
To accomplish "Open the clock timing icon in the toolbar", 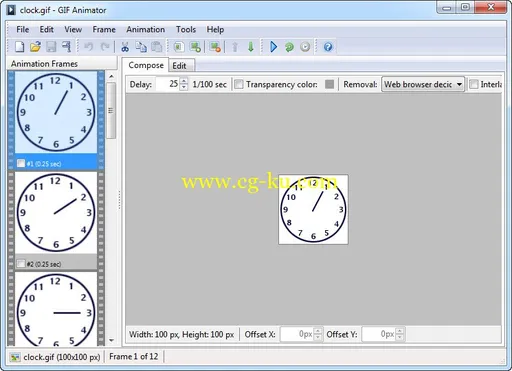I will click(305, 47).
